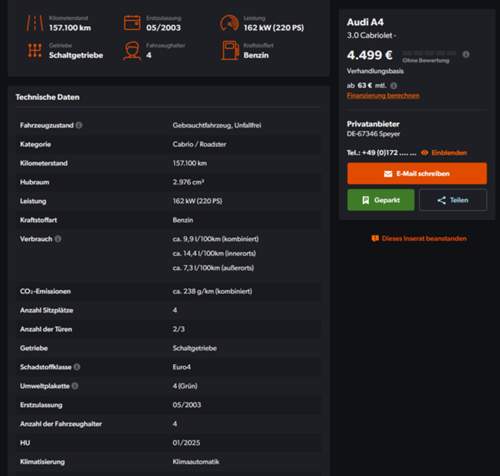This screenshot has height=476, width=500.
Task: Report listing via Dieses Inserat beanstanden
Action: click(x=419, y=238)
